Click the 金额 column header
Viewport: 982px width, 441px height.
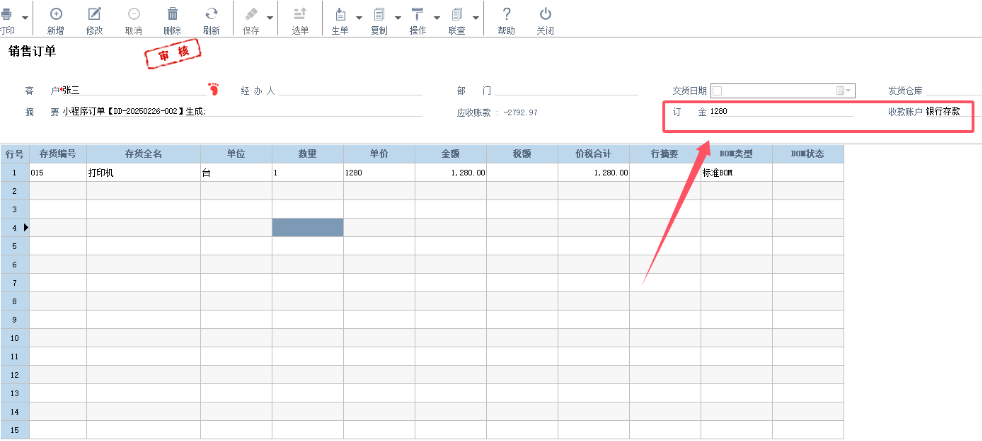pyautogui.click(x=450, y=154)
